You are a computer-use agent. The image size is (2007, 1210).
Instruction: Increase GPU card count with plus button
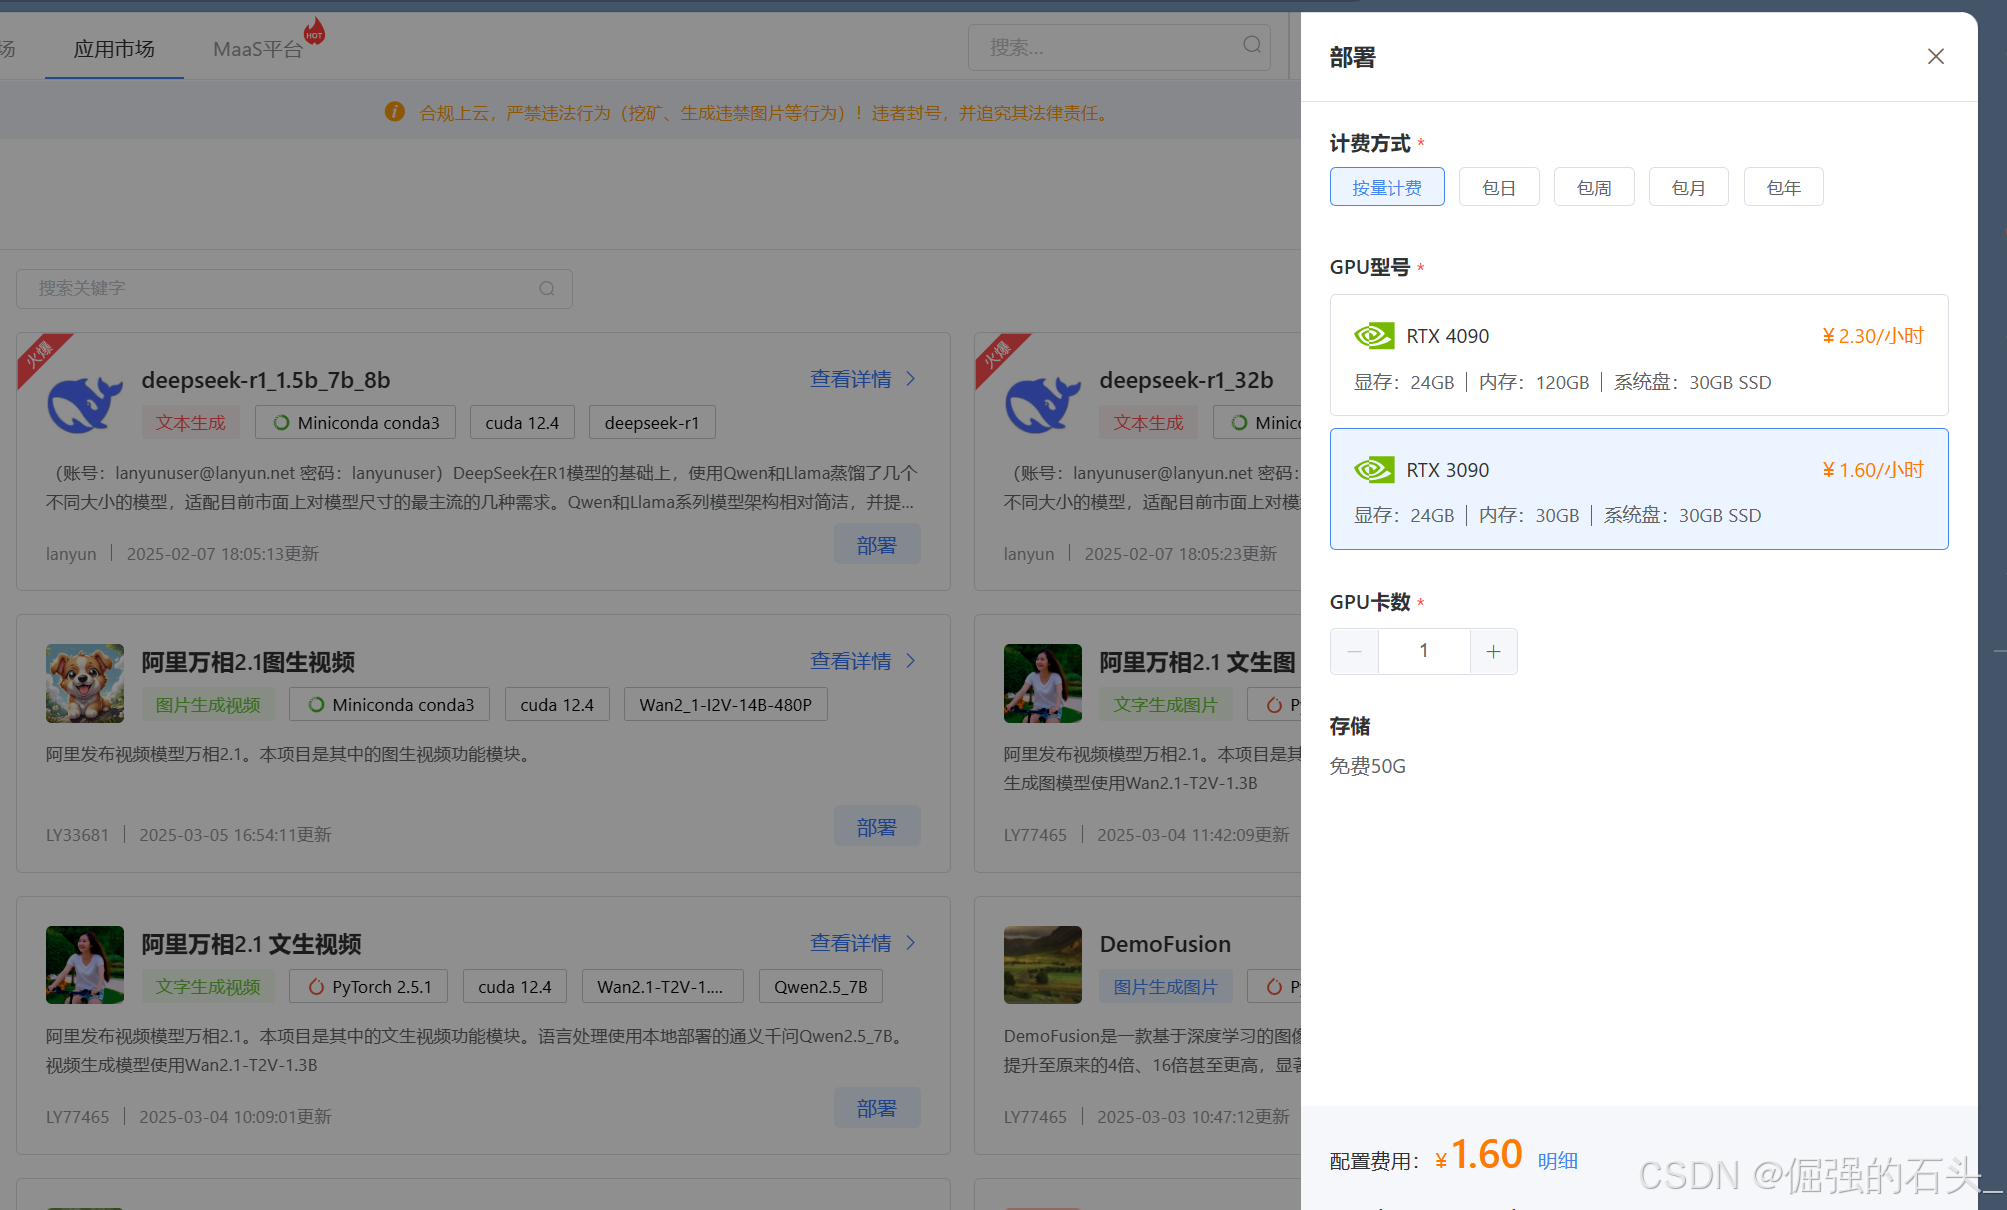click(1493, 652)
